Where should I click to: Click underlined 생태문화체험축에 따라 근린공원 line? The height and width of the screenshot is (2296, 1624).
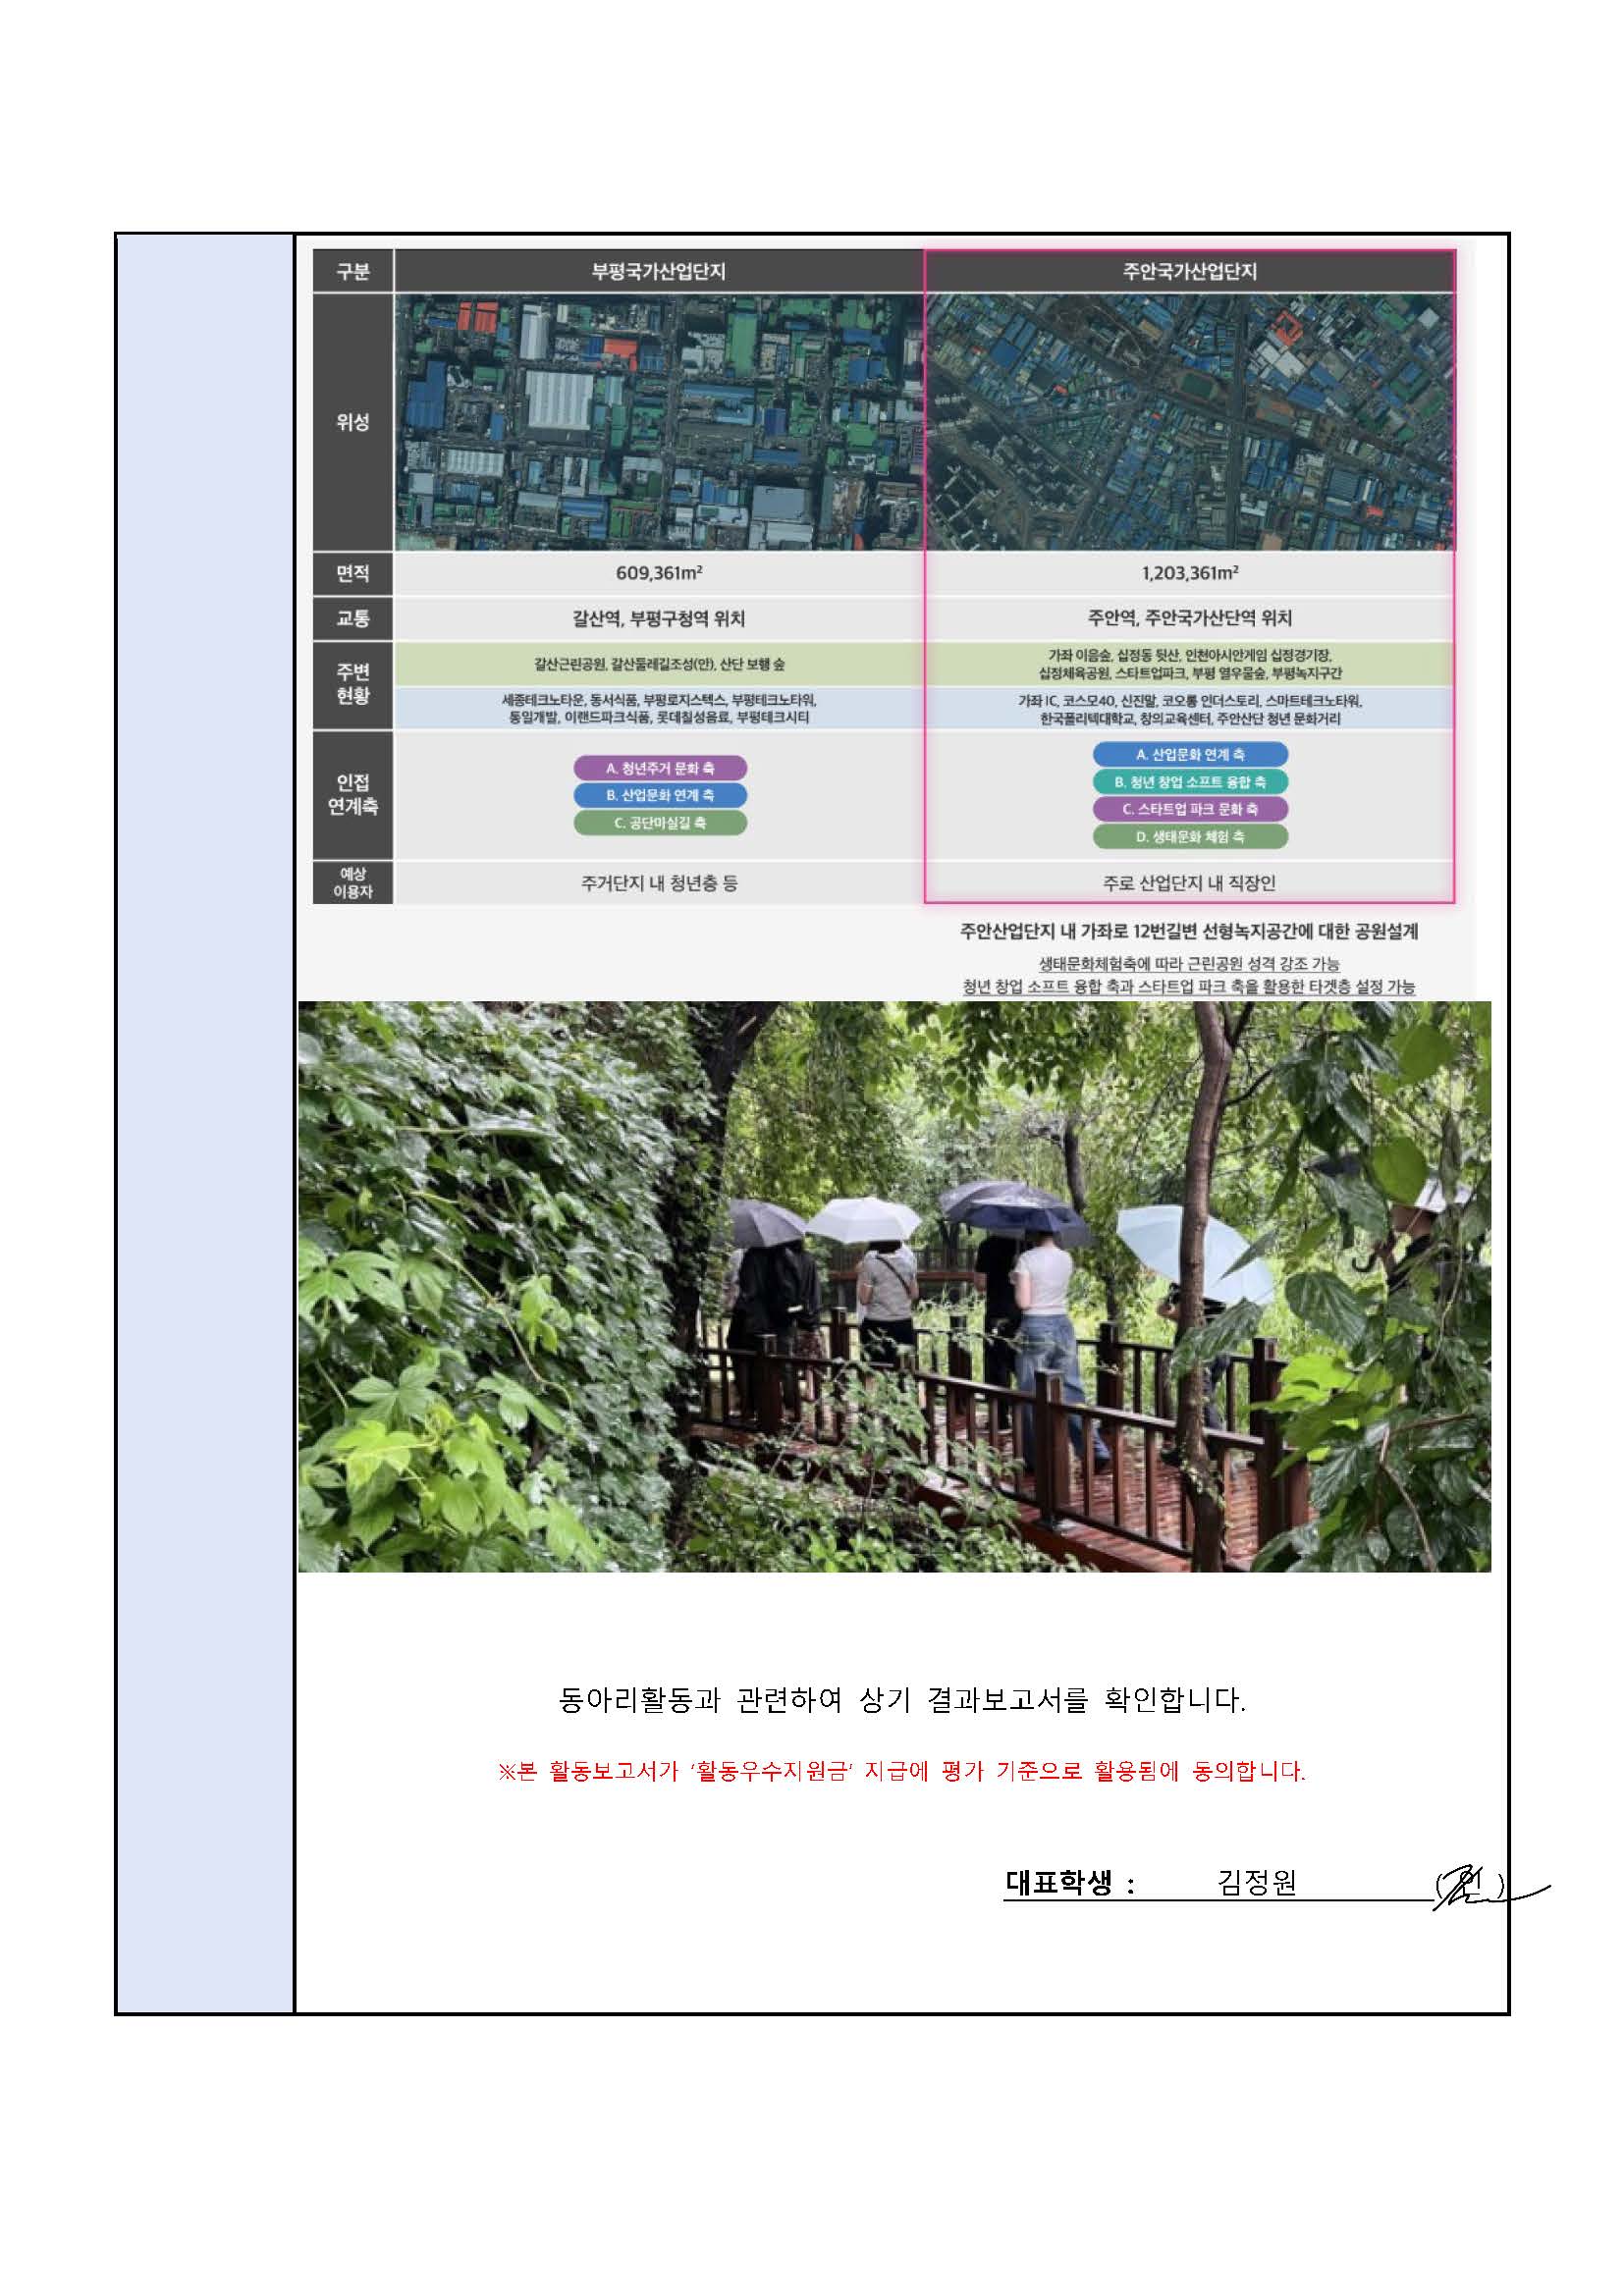tap(1189, 964)
